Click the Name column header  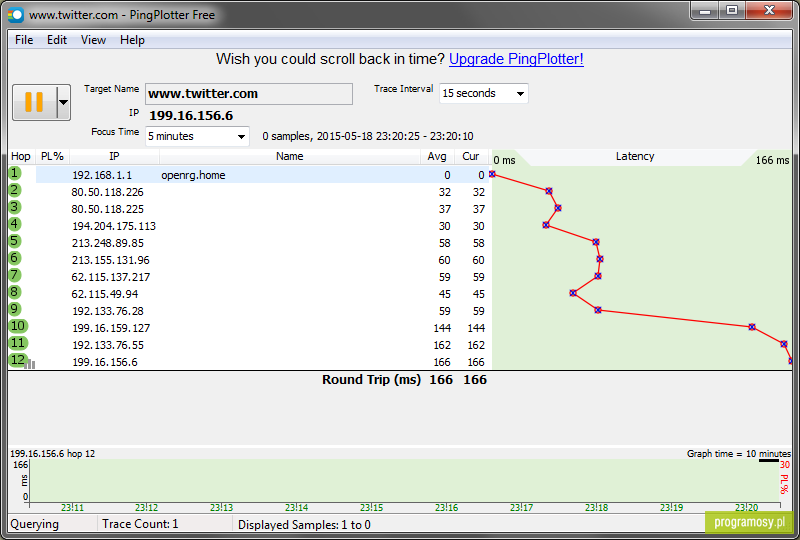point(290,156)
